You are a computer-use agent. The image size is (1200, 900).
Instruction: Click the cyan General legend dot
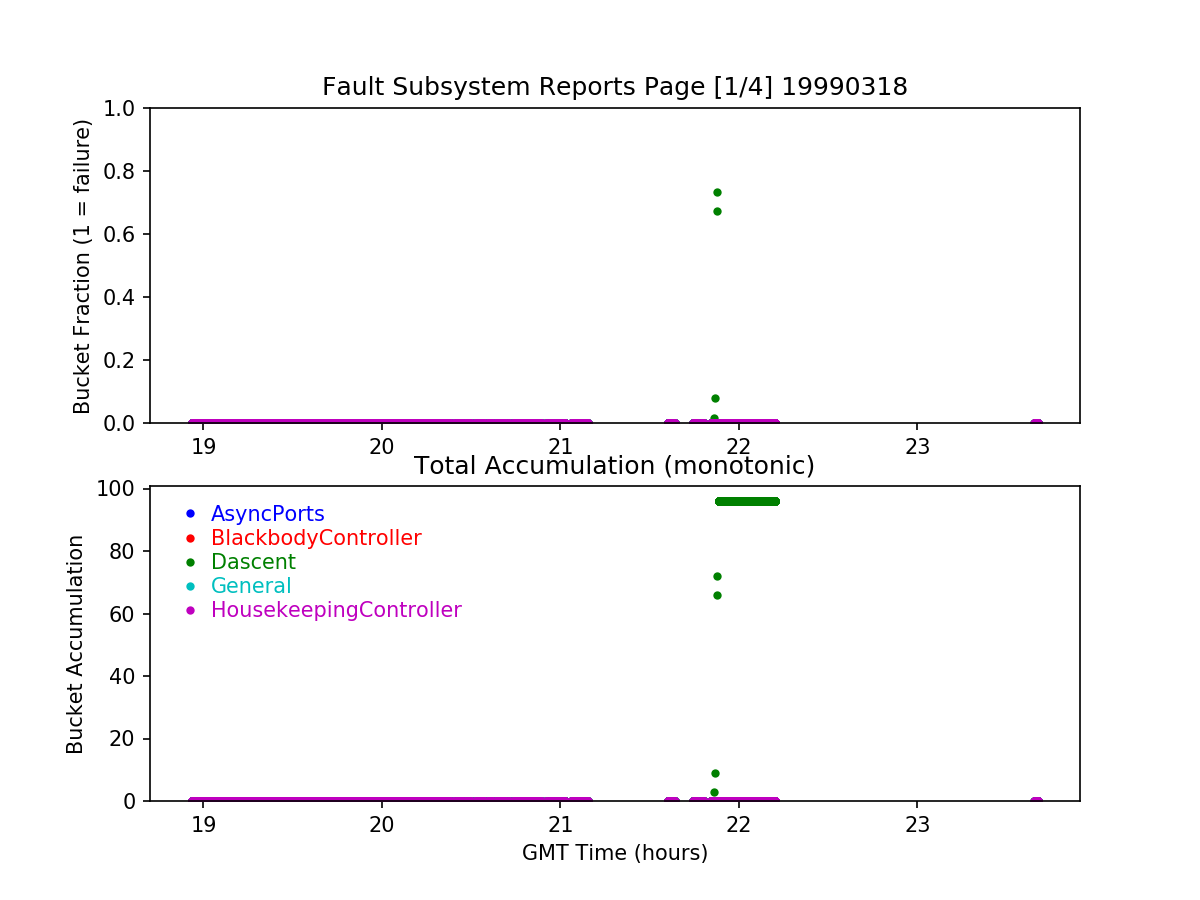click(190, 586)
